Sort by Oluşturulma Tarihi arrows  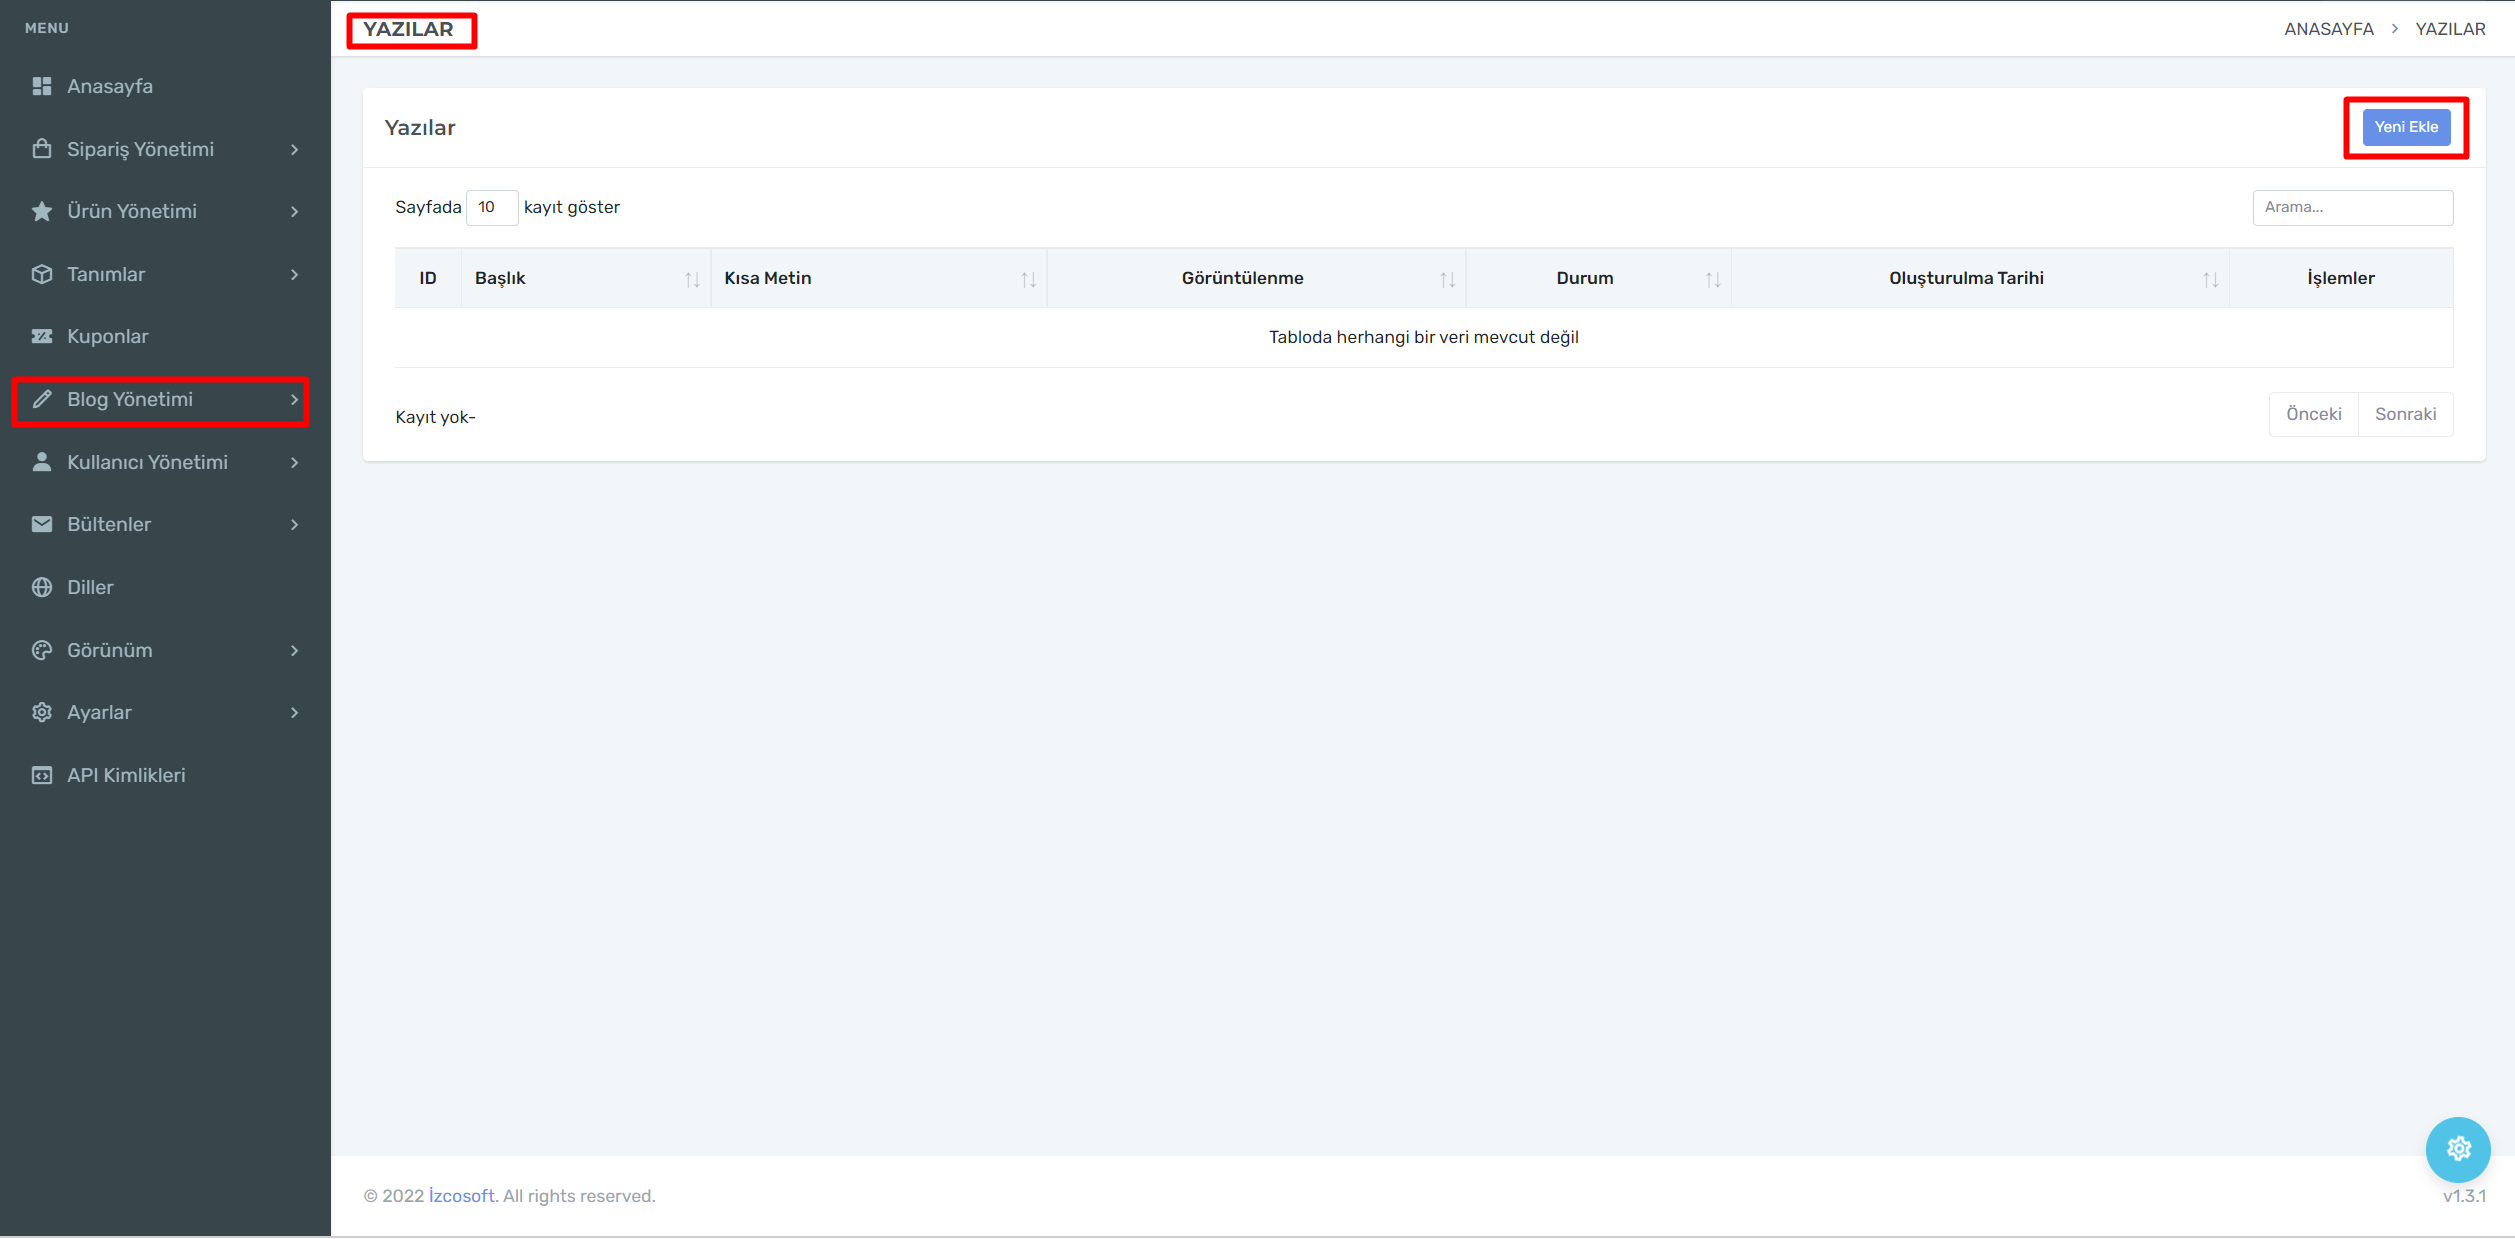click(x=2210, y=279)
